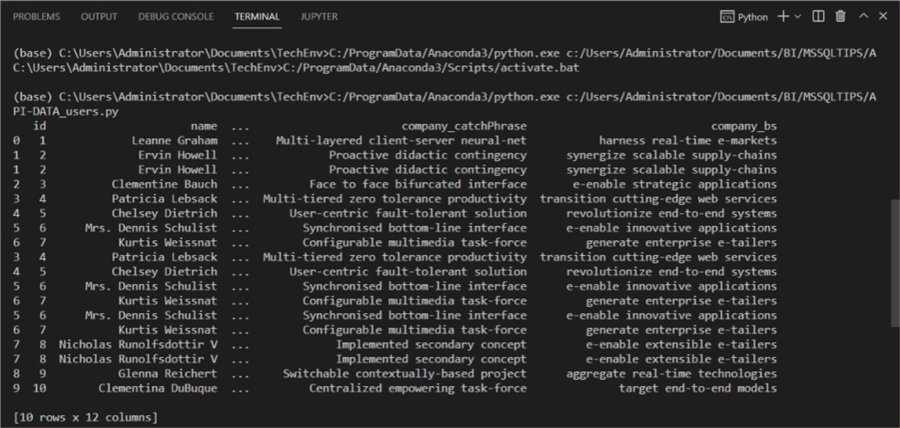
Task: Click the company_bs column header
Action: pyautogui.click(x=744, y=127)
